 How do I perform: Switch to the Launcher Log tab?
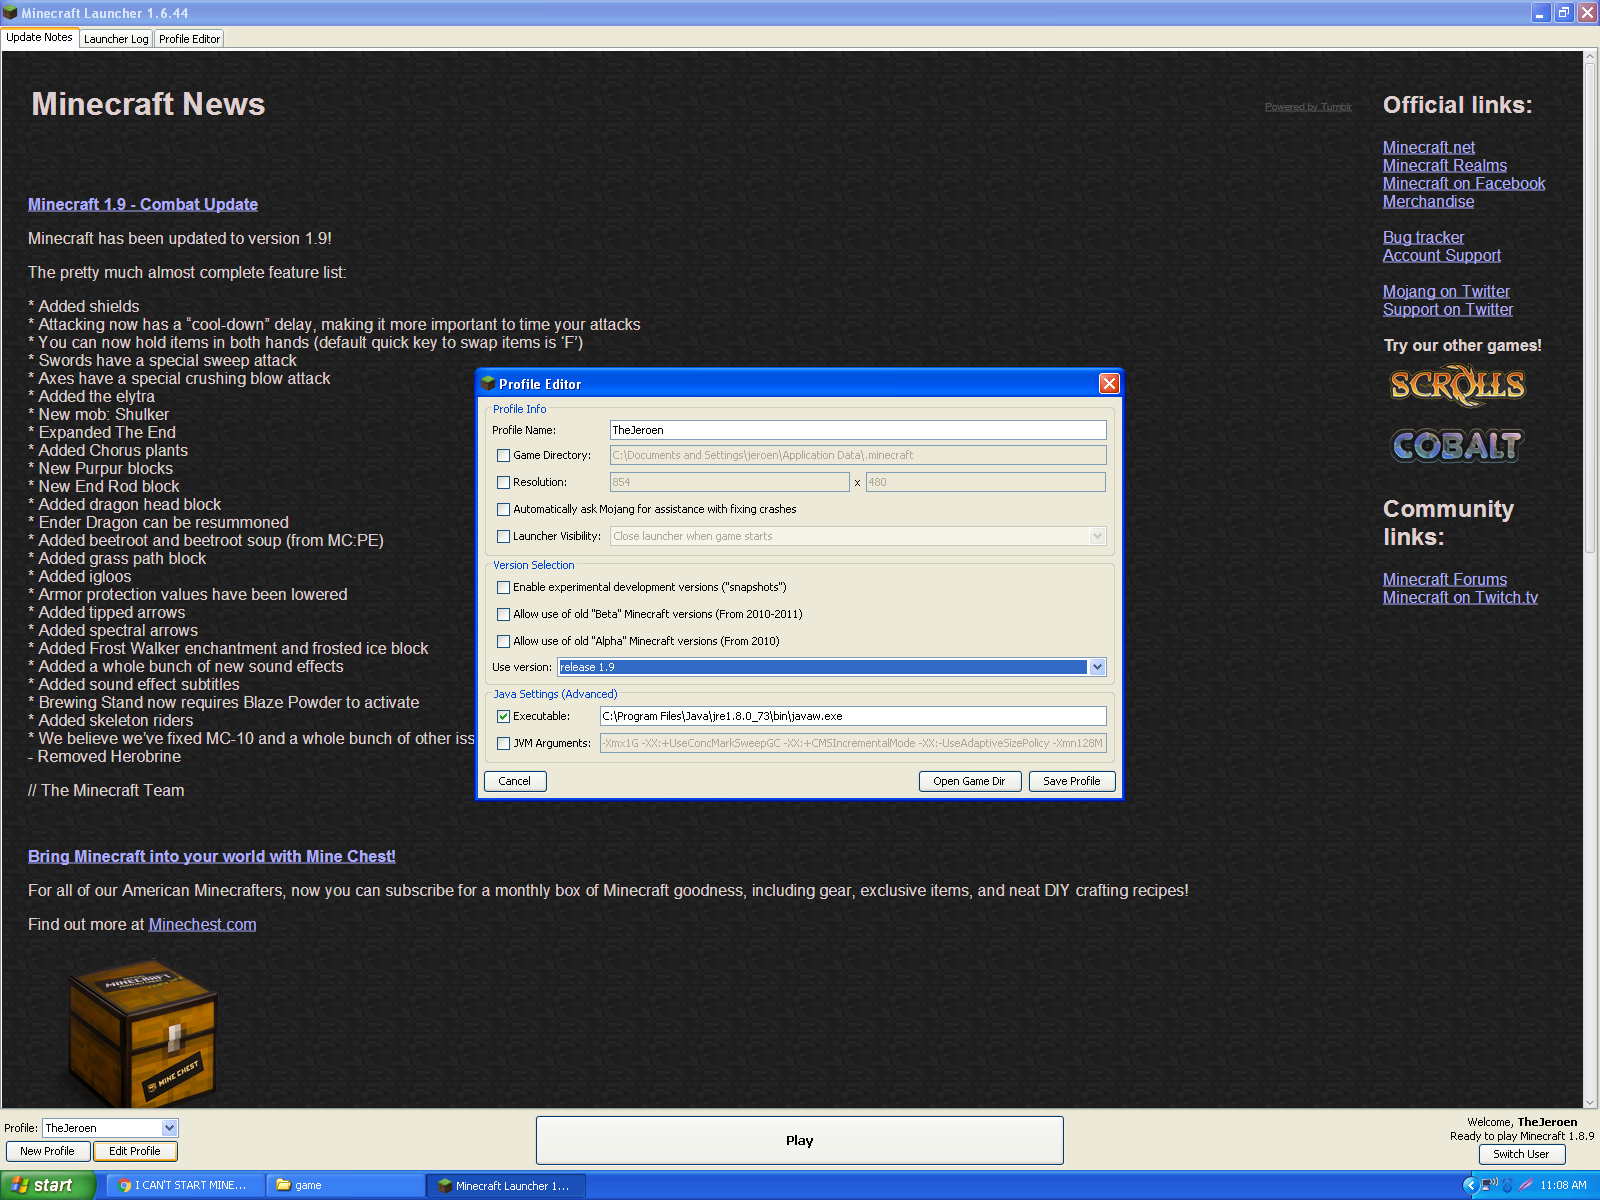[x=116, y=39]
